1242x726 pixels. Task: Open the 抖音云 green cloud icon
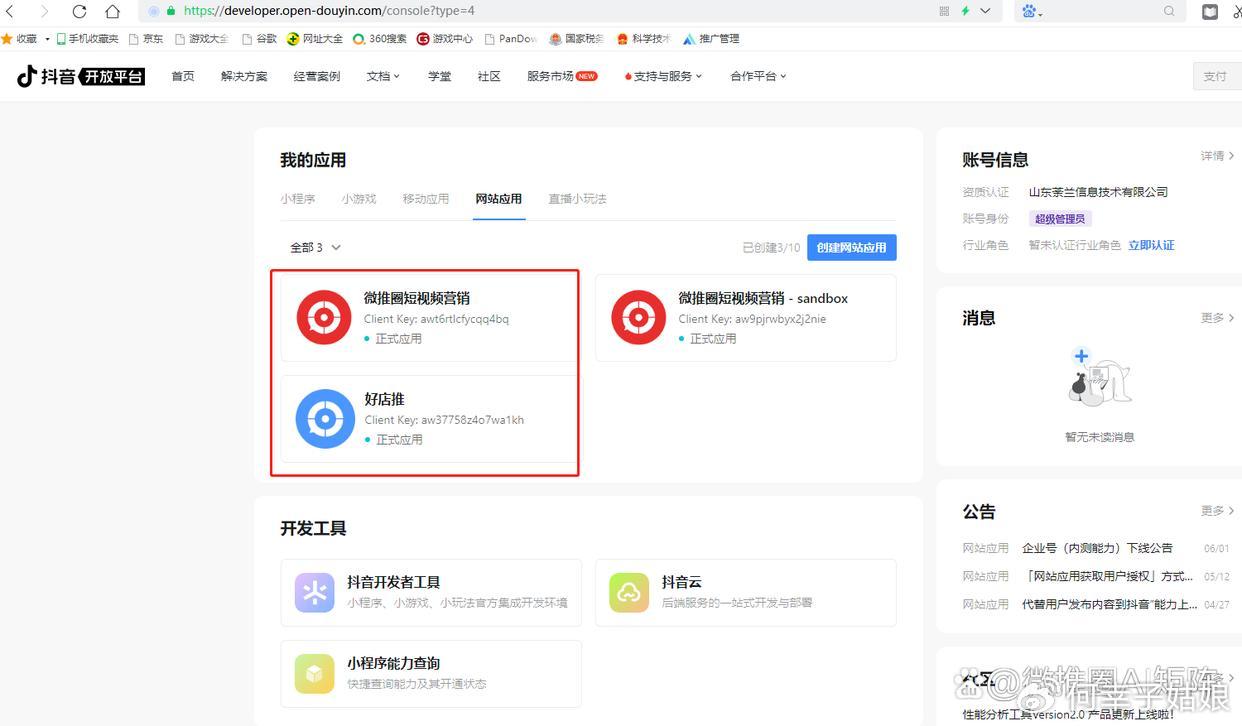[629, 592]
